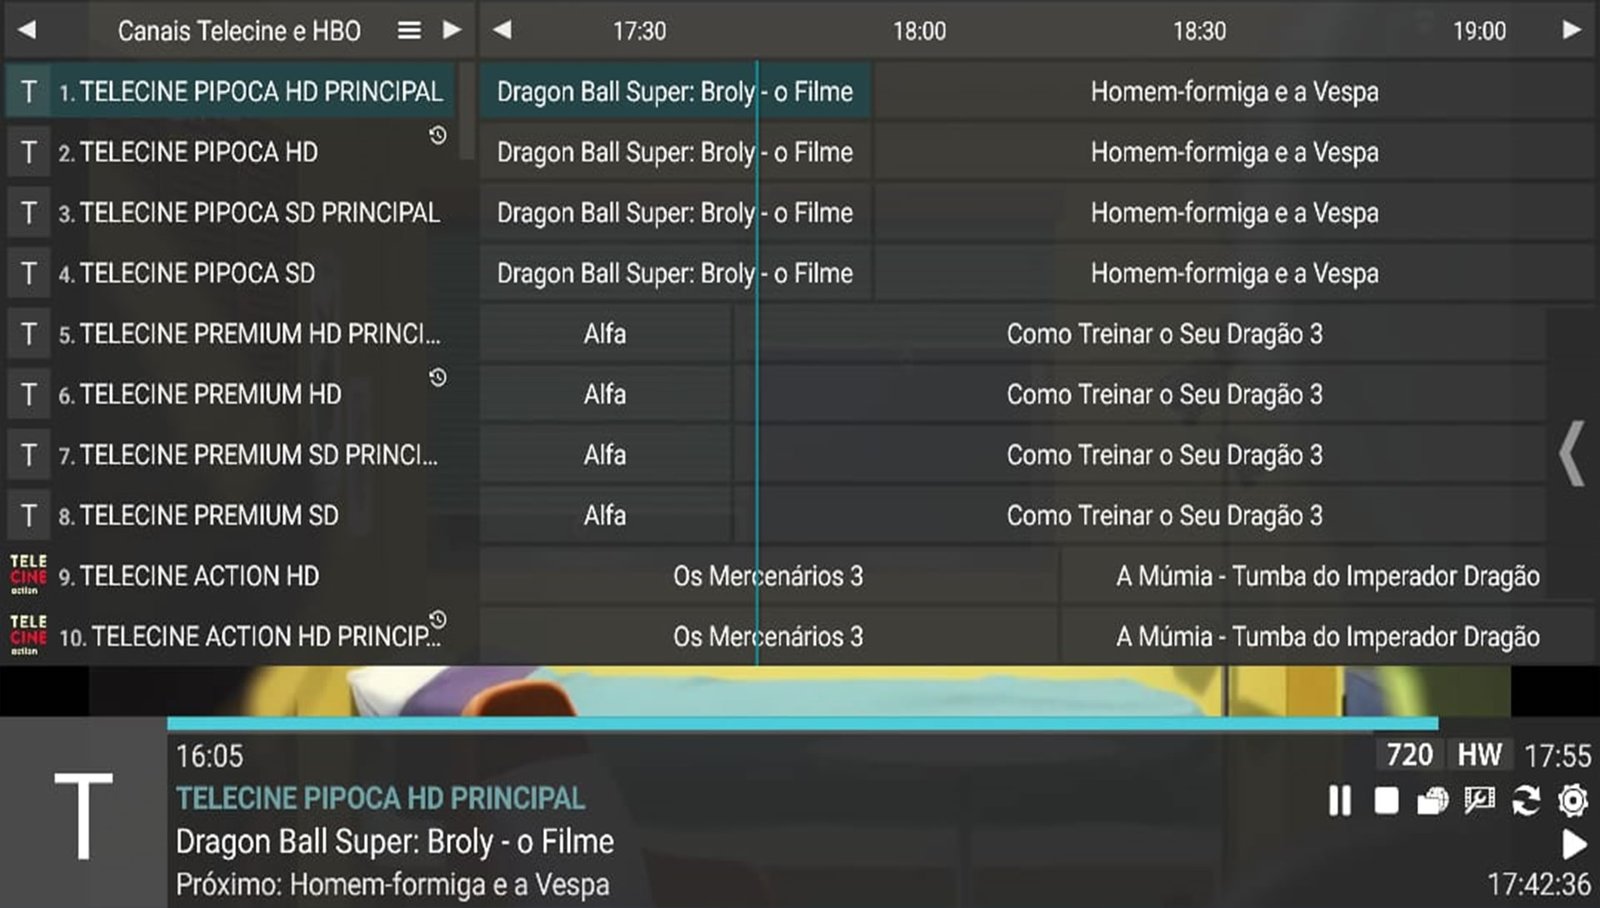Open Os Mercenários 3 on TELECINE ACTION HD
The height and width of the screenshot is (908, 1600).
click(x=767, y=576)
